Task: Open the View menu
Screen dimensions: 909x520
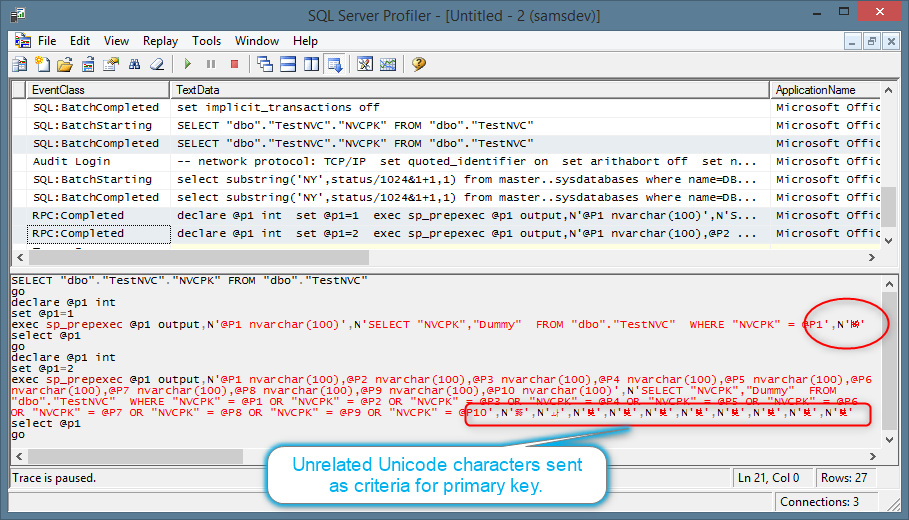Action: pos(116,41)
